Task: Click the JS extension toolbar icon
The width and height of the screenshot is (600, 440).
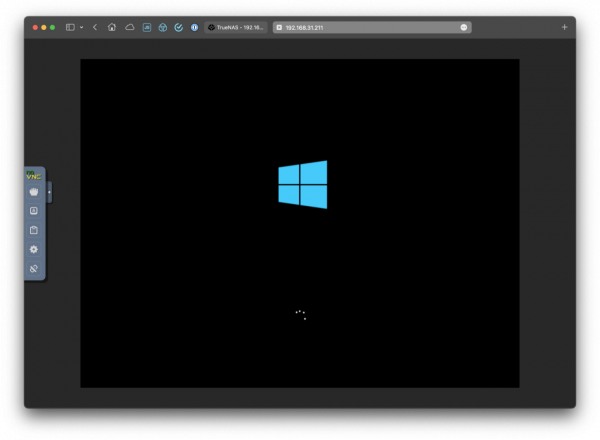Action: coord(147,27)
